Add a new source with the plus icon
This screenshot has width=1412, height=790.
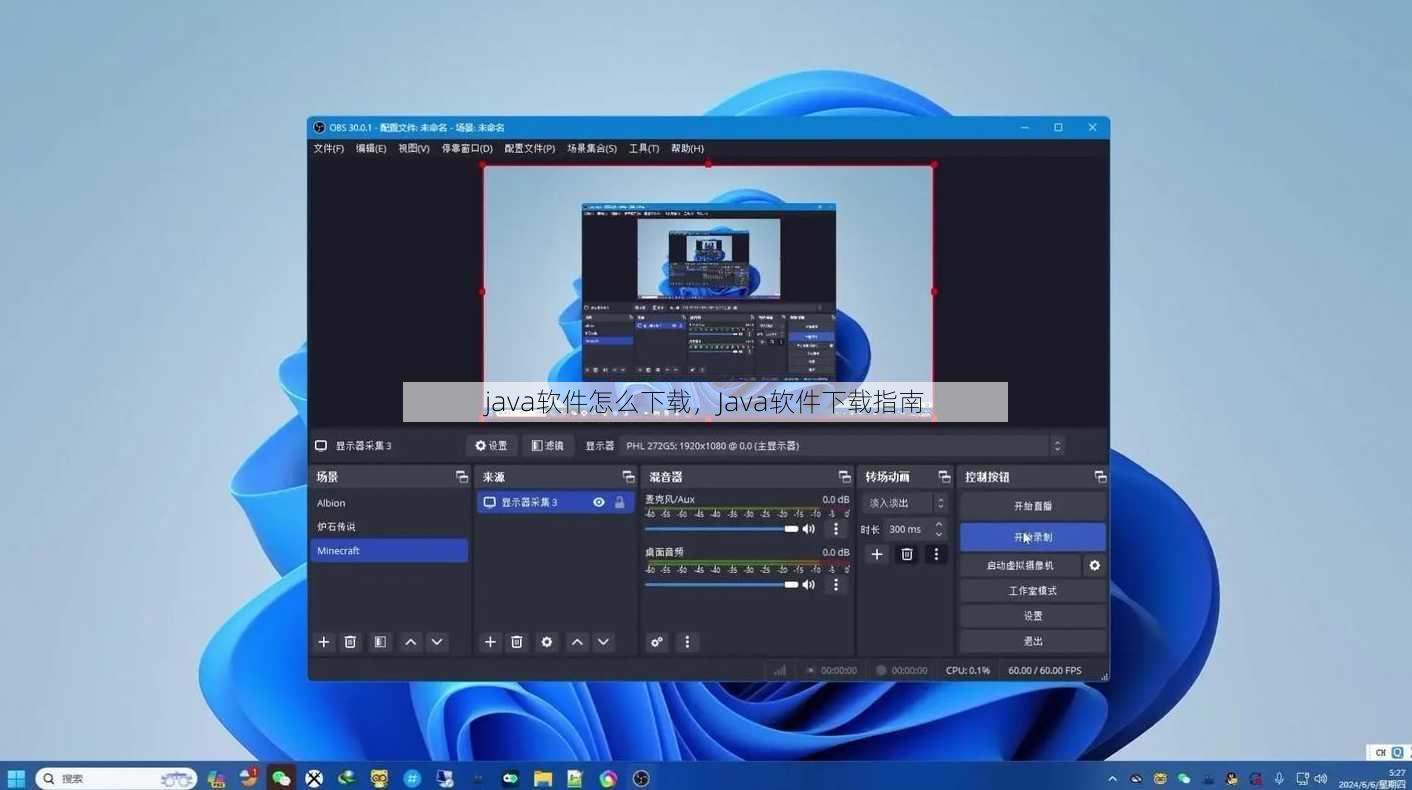click(490, 642)
